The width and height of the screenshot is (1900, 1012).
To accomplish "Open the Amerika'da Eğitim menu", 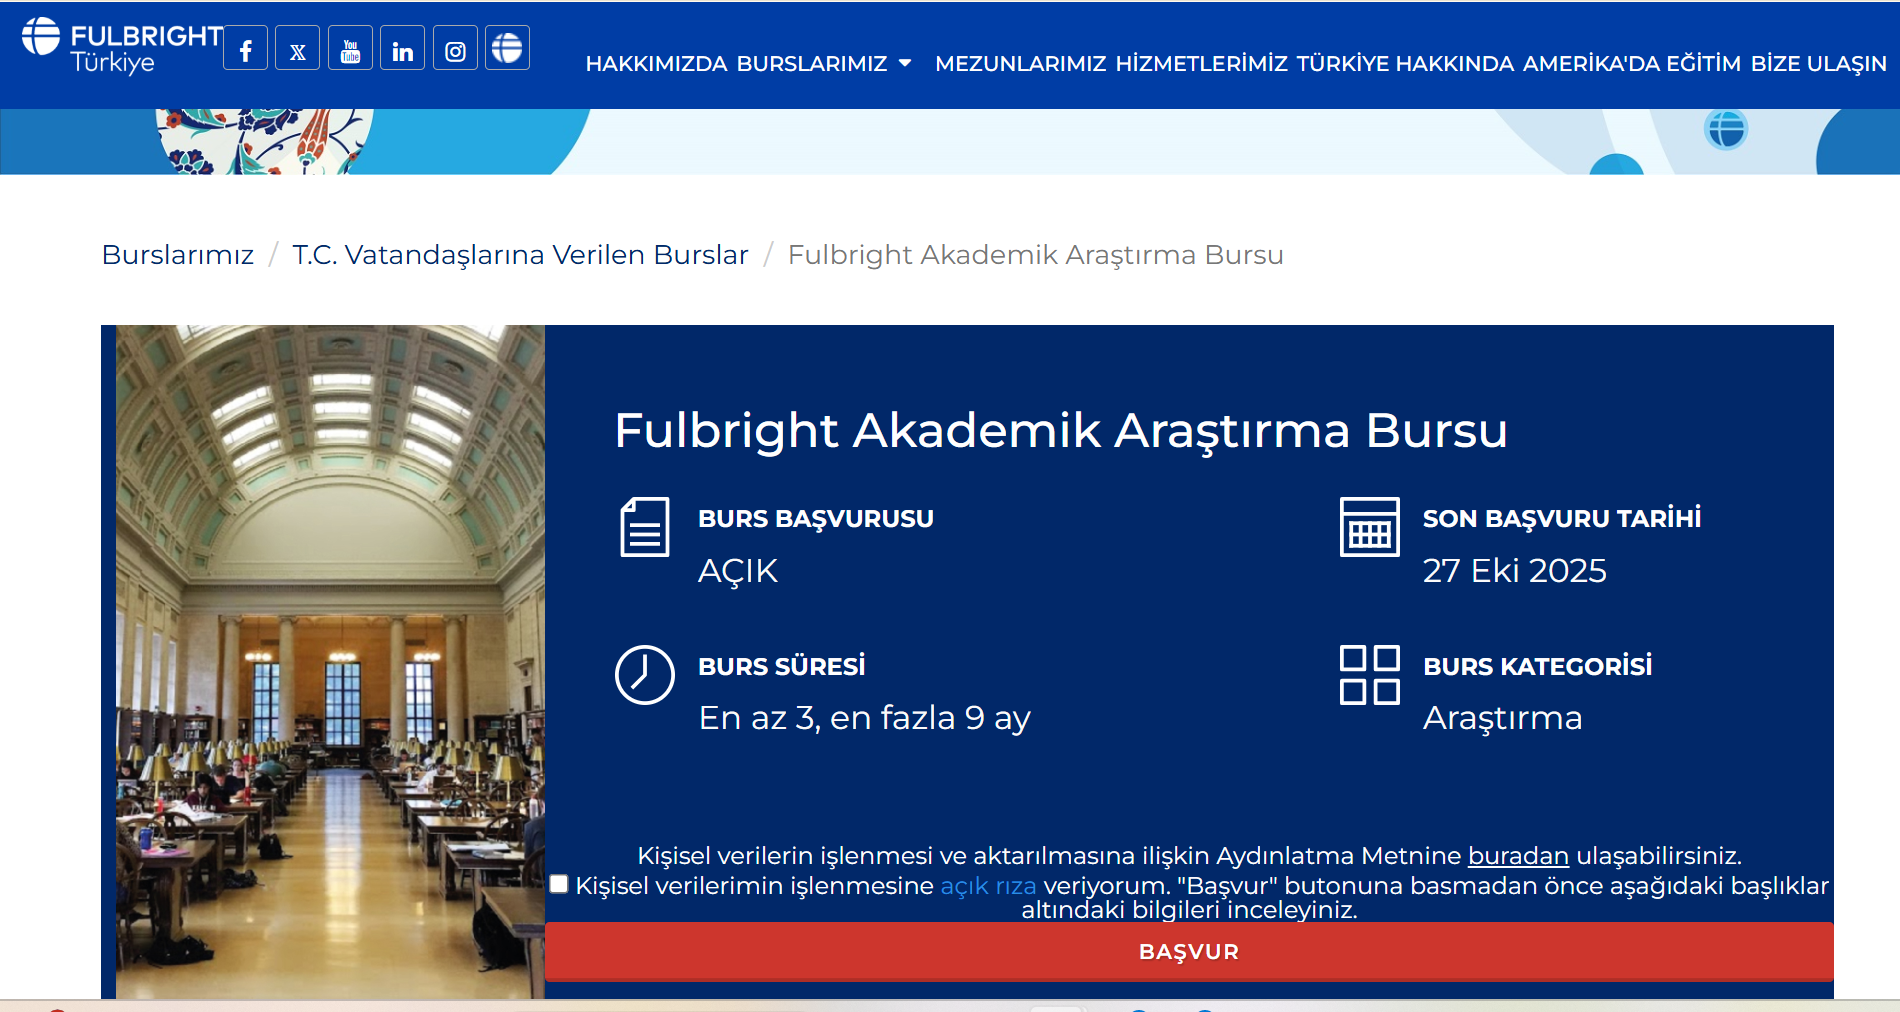I will tap(1631, 64).
